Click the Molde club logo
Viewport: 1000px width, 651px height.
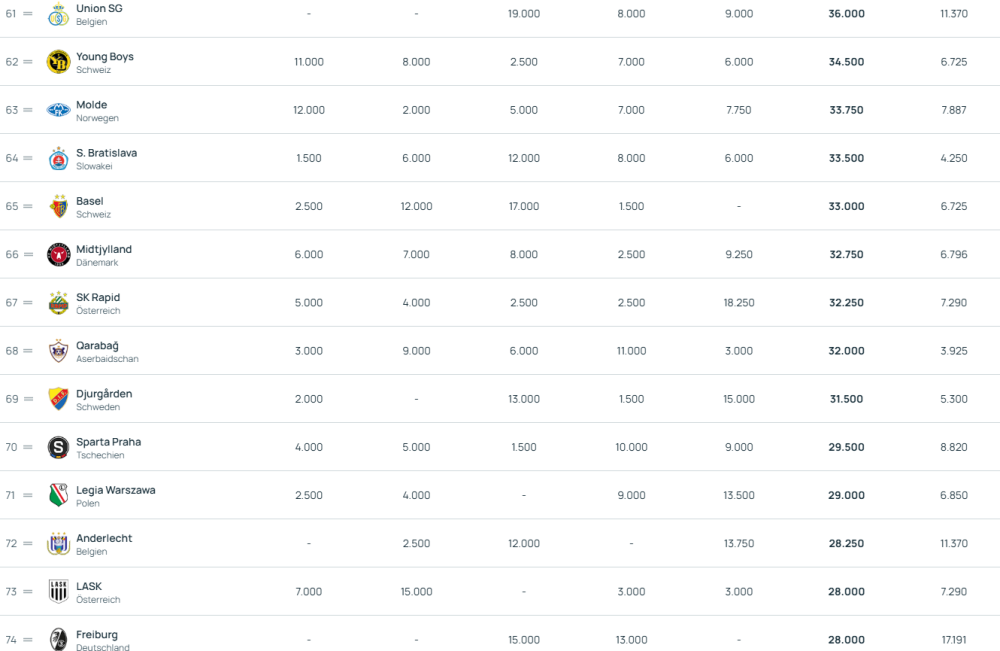click(58, 110)
